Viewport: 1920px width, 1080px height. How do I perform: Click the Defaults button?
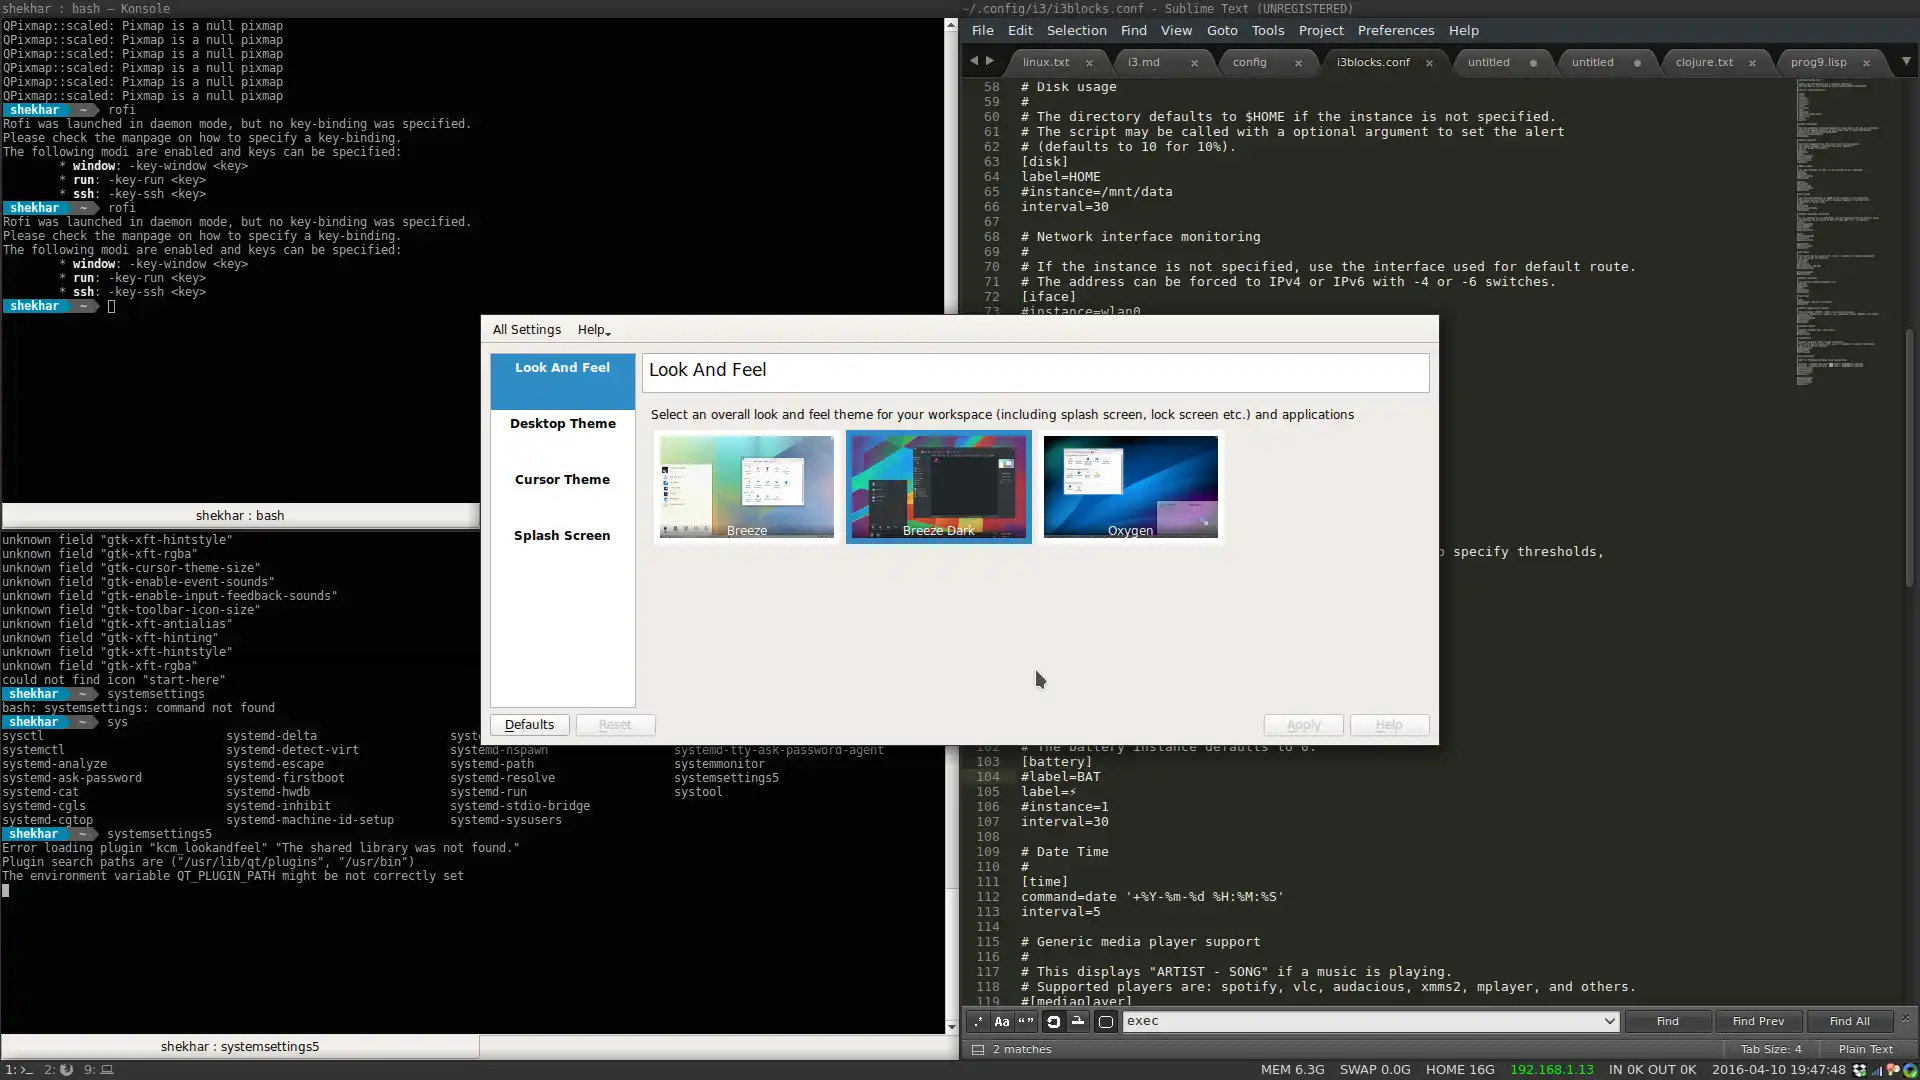coord(529,724)
